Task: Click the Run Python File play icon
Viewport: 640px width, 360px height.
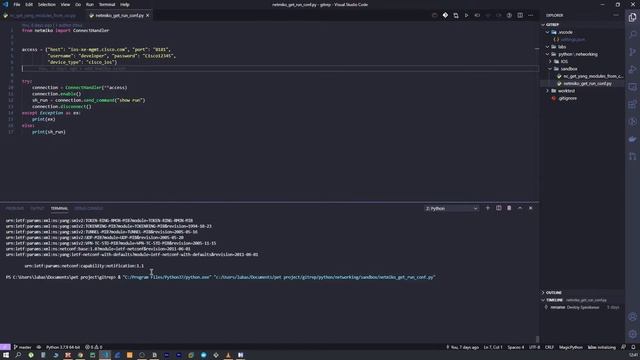Action: pyautogui.click(x=467, y=16)
